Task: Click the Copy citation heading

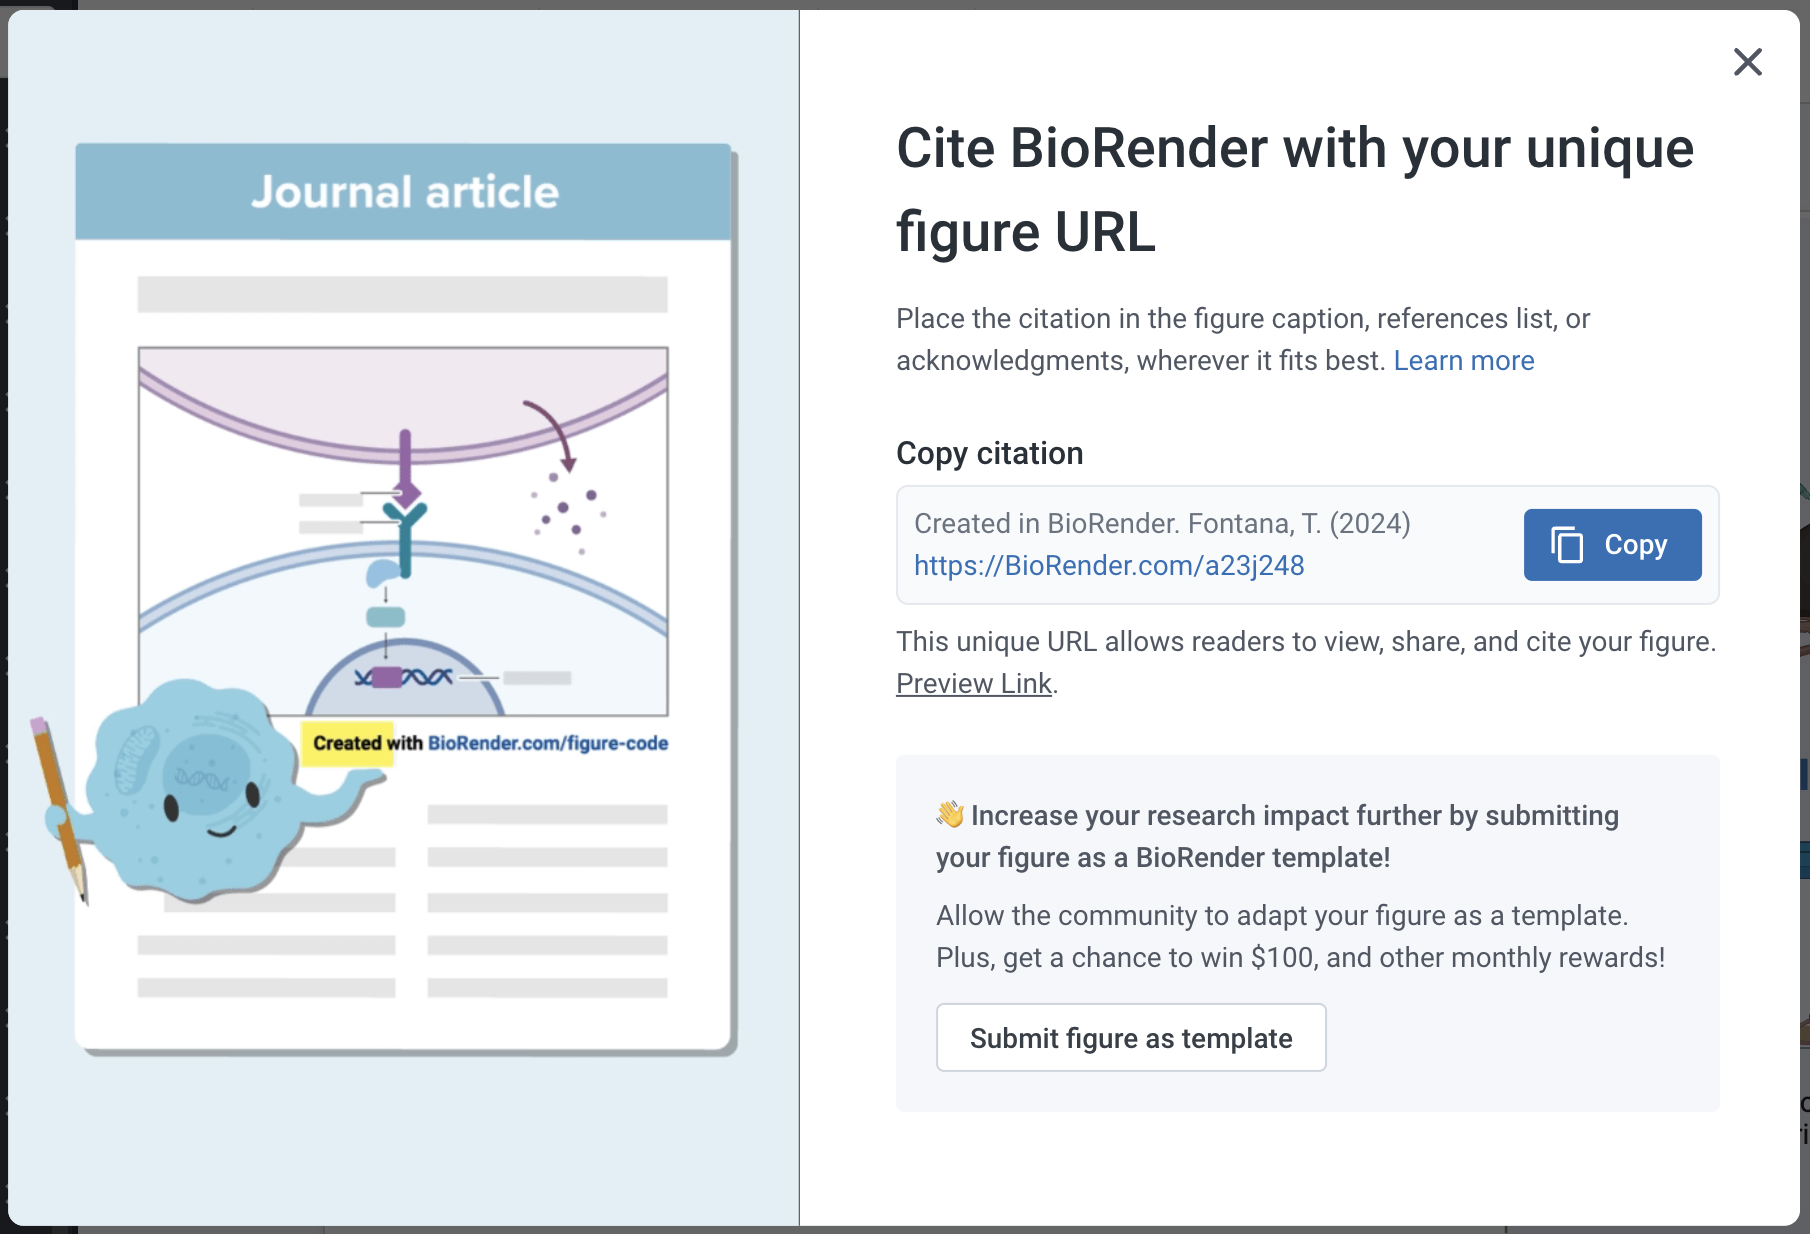Action: [989, 454]
